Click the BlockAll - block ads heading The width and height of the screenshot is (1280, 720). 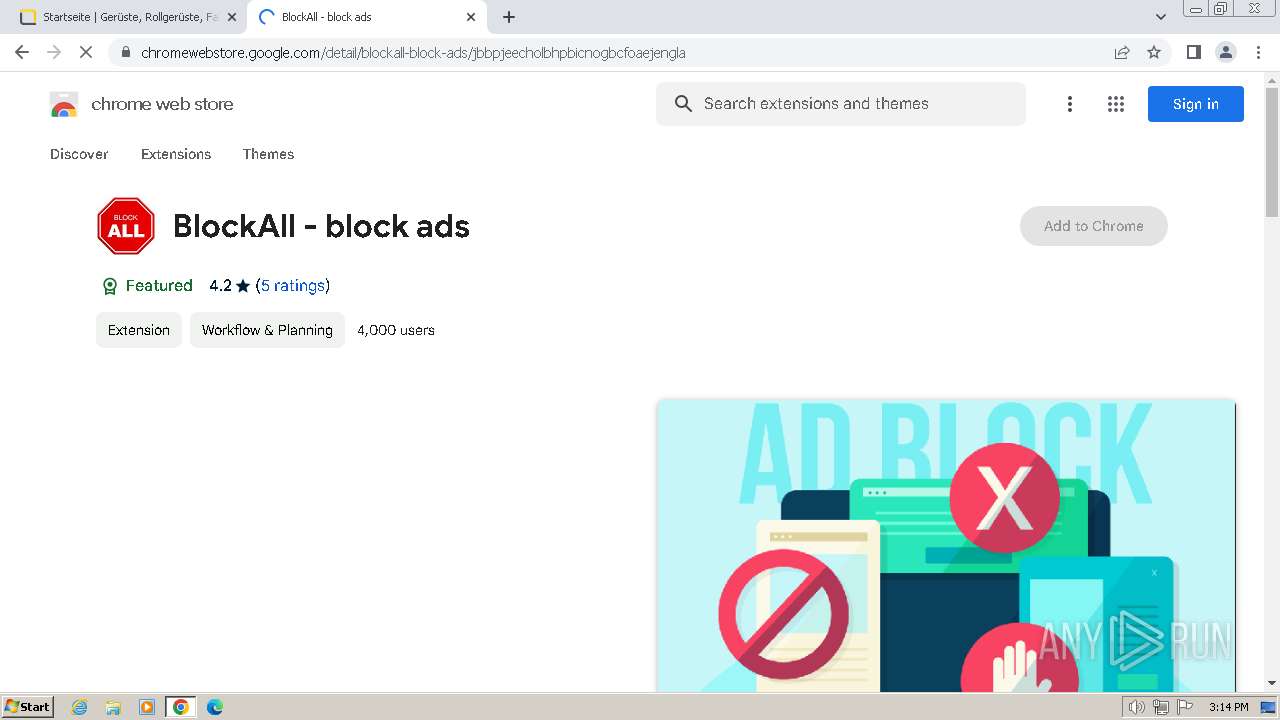coord(321,227)
